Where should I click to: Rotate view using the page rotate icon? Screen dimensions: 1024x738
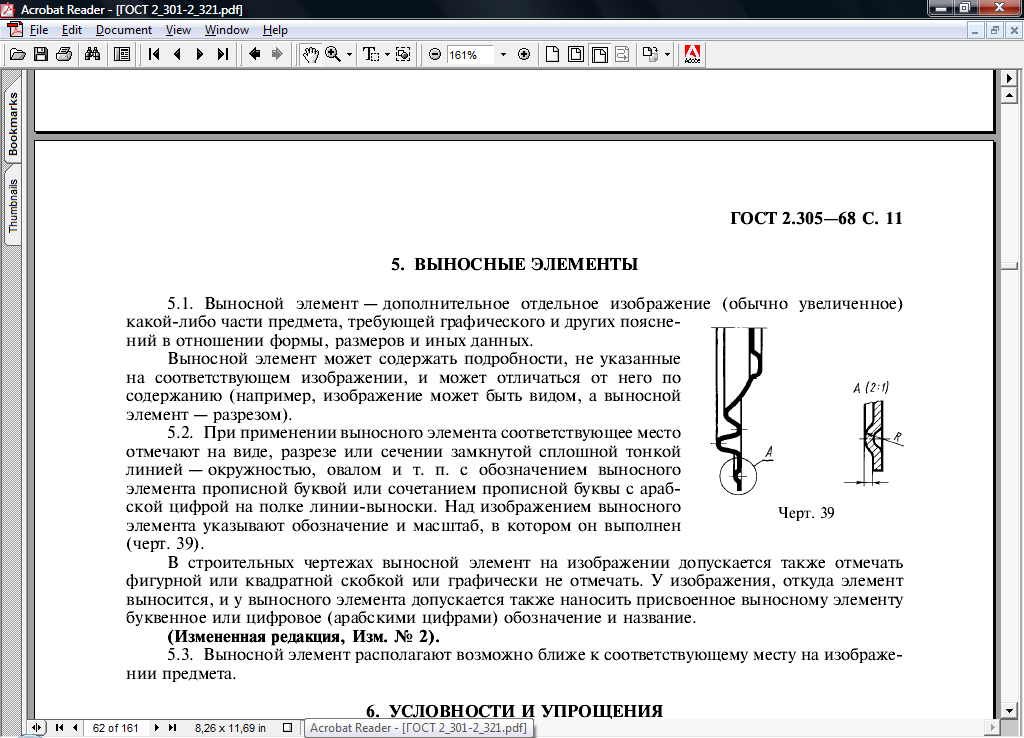[x=650, y=54]
